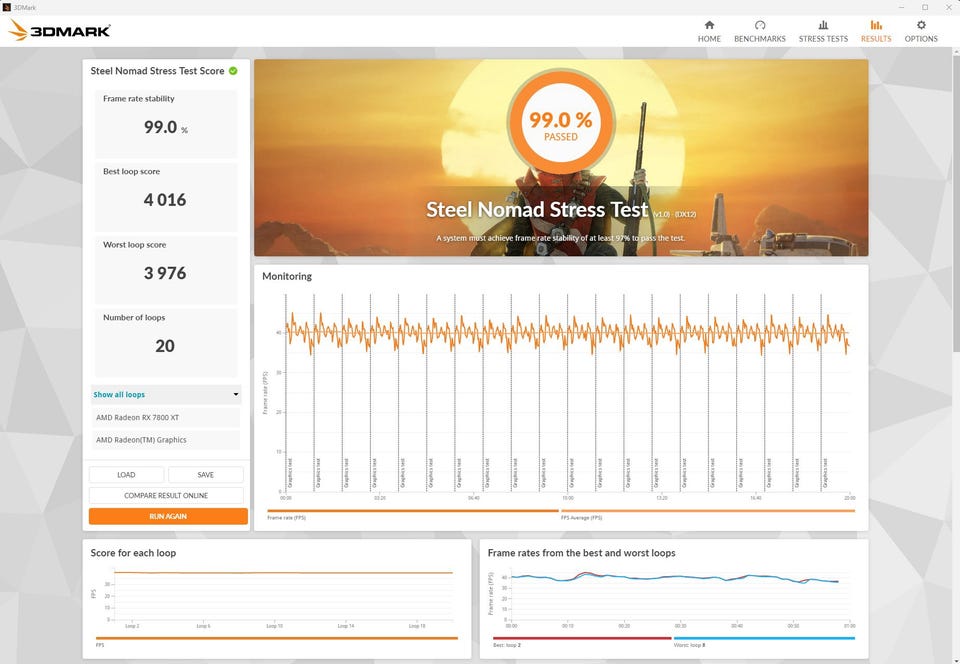Open the STRESS TESTS tab label
Viewport: 960px width, 664px height.
[x=823, y=39]
